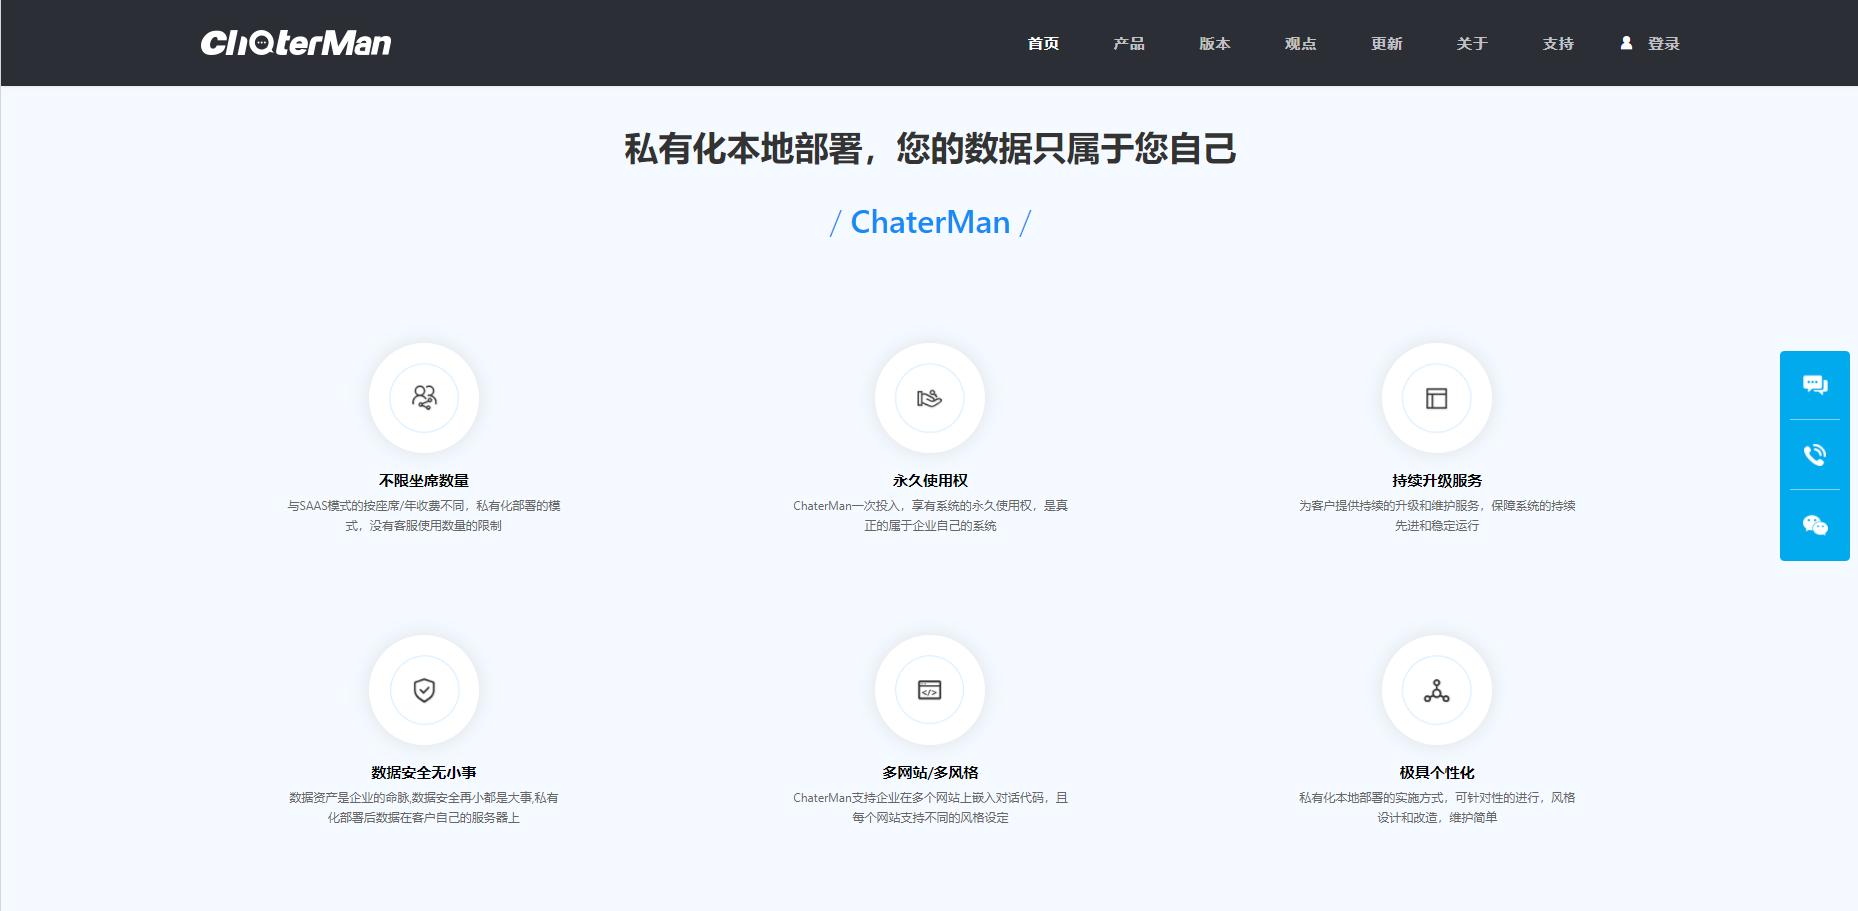Click the 不限坐席数量 heading
Screen dimensions: 1858x911
tap(424, 481)
